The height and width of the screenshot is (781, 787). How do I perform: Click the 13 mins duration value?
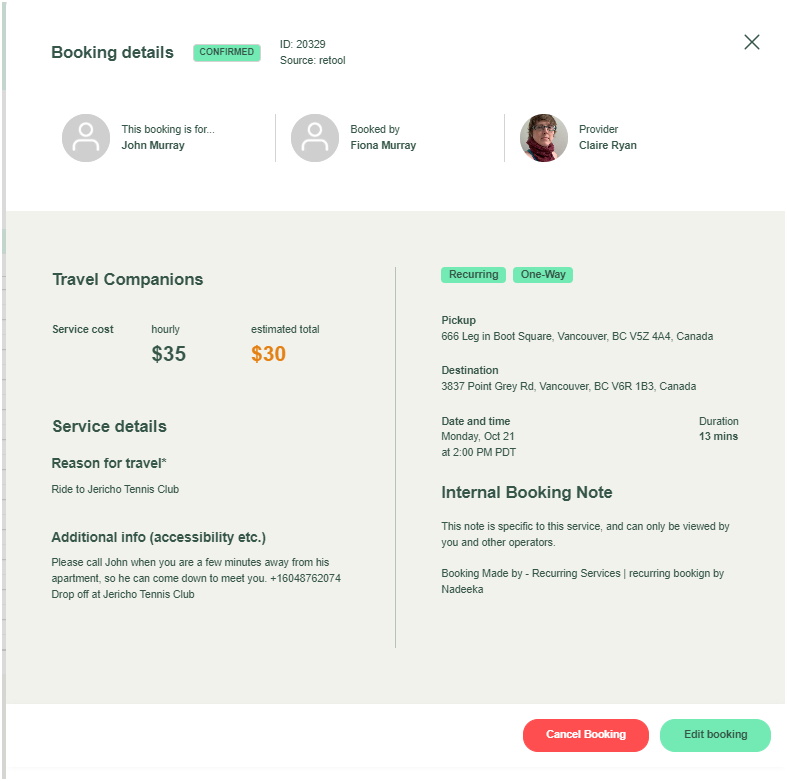pyautogui.click(x=718, y=437)
